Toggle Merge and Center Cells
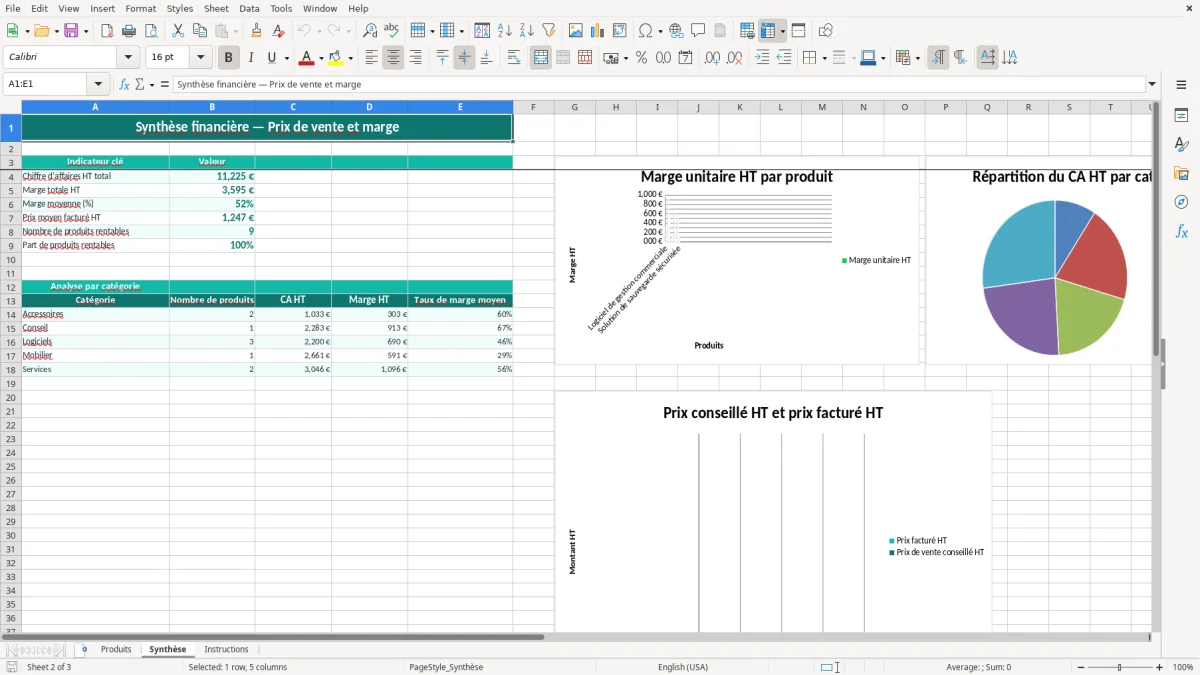Viewport: 1200px width, 675px height. click(541, 58)
